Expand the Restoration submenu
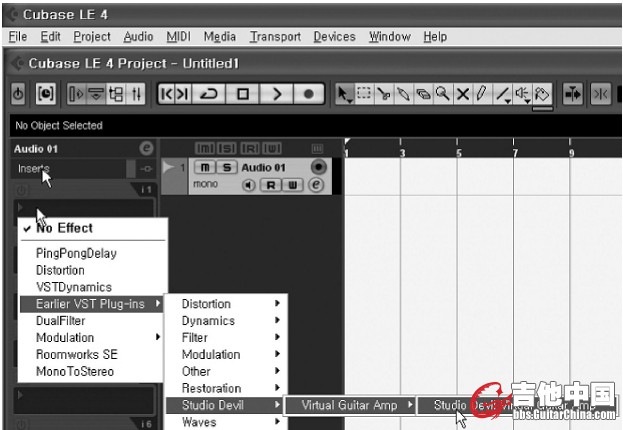 pyautogui.click(x=226, y=388)
